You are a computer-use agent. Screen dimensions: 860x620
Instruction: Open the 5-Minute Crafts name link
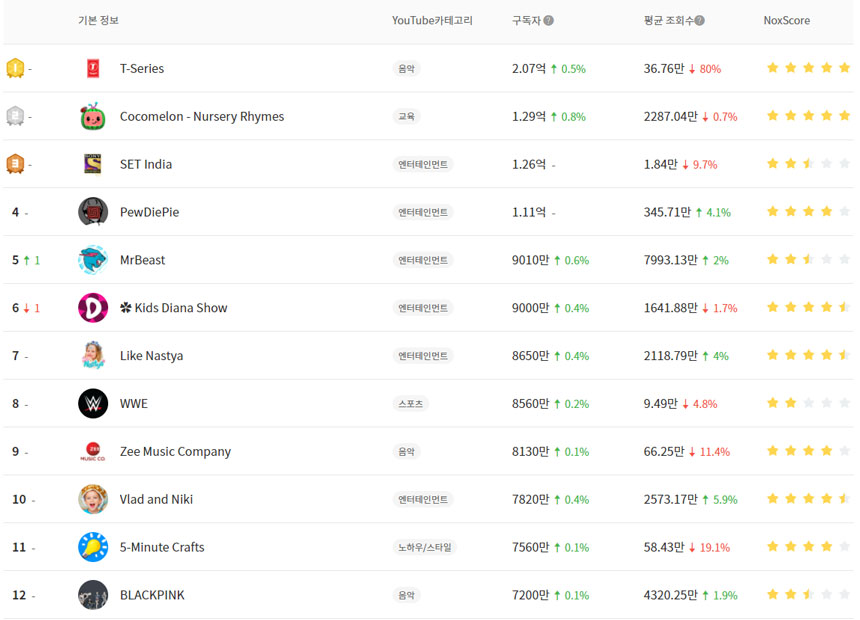162,547
